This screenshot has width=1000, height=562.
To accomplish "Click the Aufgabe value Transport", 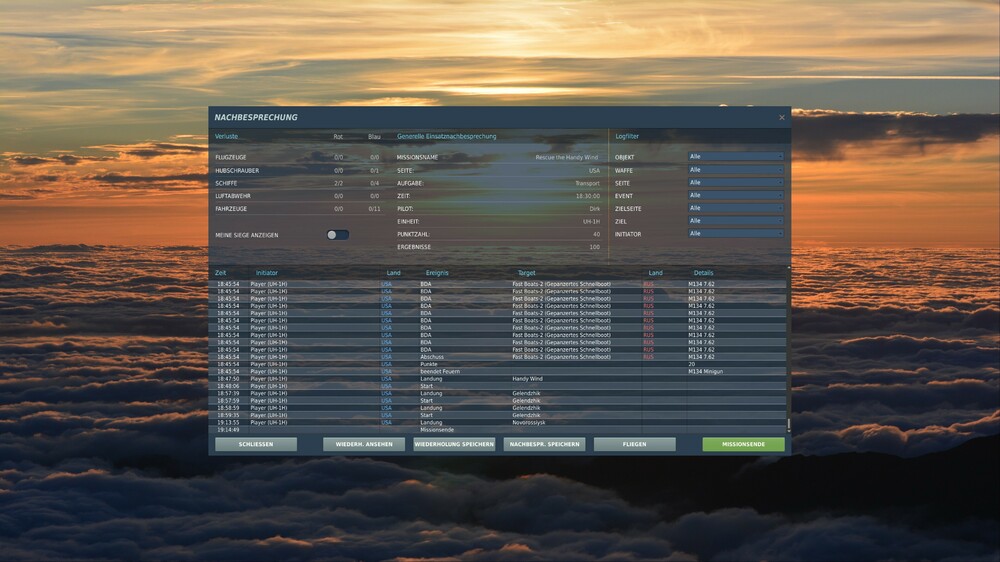I will pyautogui.click(x=587, y=183).
